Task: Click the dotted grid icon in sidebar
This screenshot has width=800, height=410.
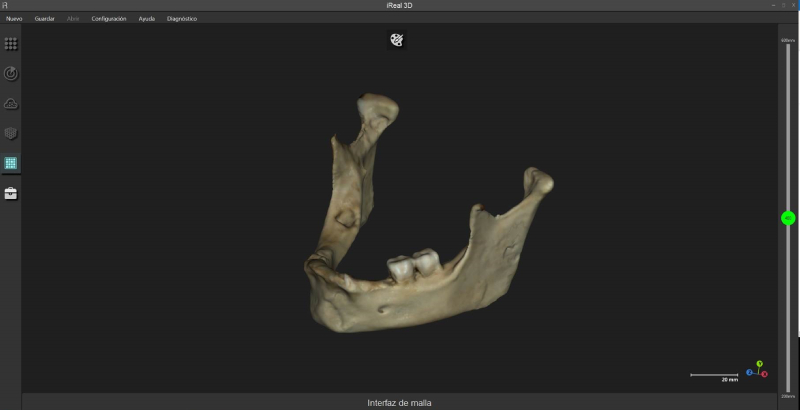Action: coord(11,44)
